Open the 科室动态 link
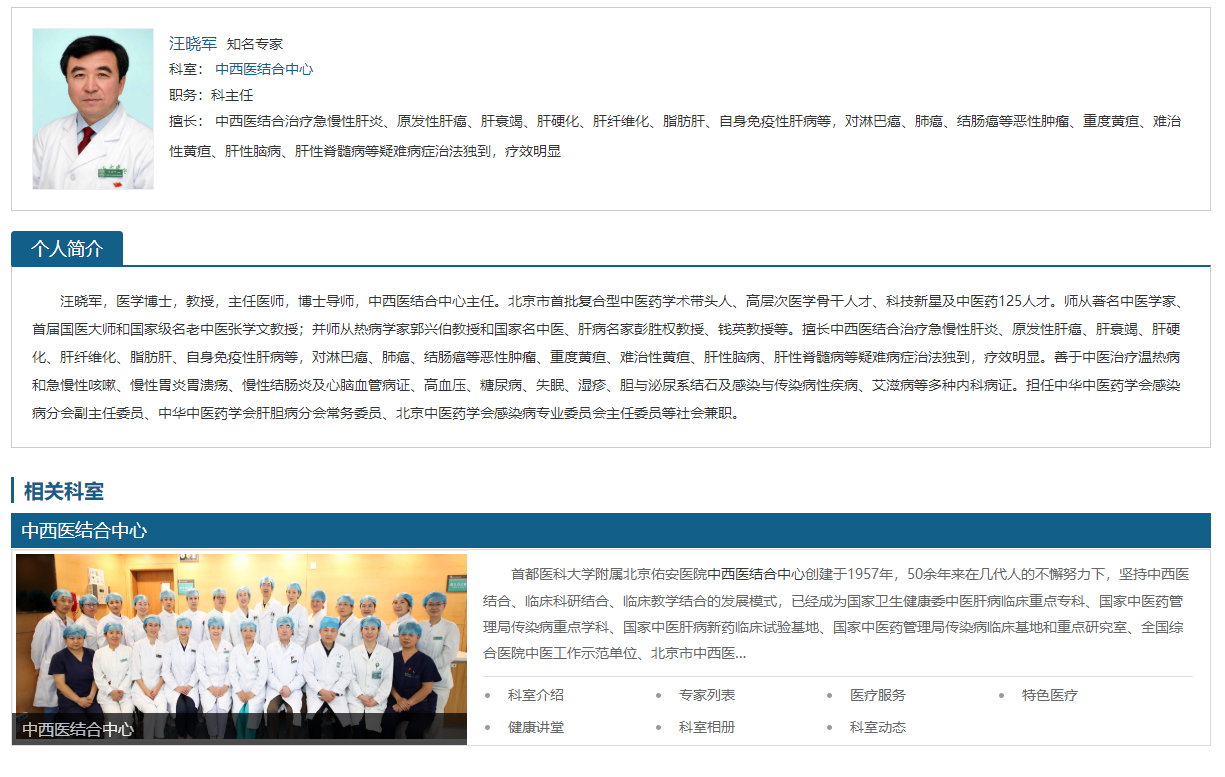The height and width of the screenshot is (777, 1225). tap(878, 727)
